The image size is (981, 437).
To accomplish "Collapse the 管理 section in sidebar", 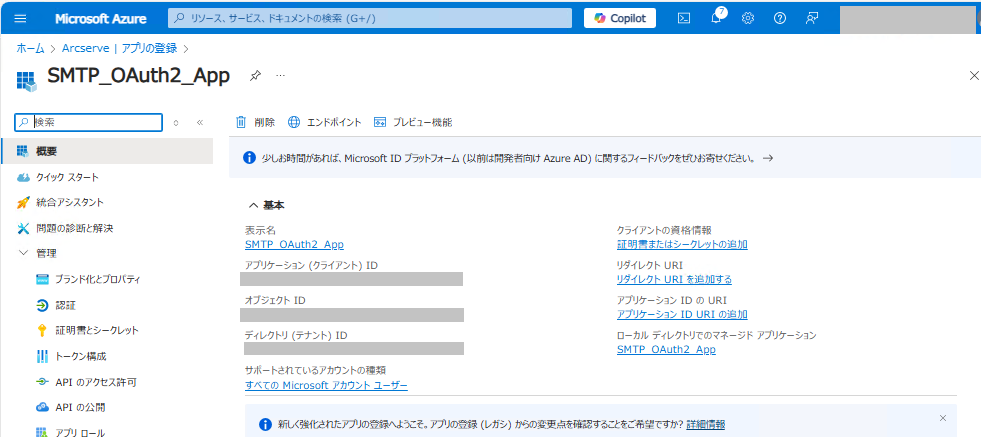I will (x=24, y=254).
